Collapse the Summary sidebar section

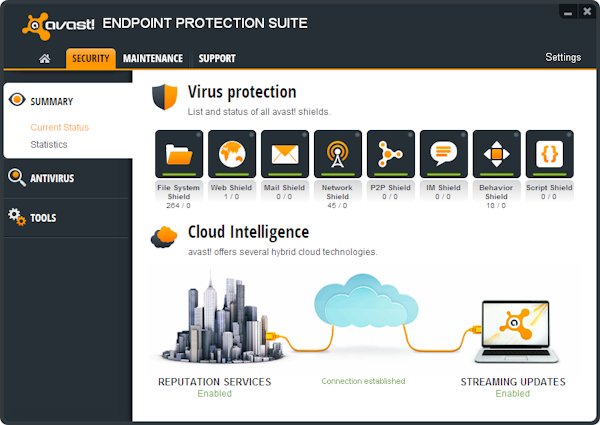pyautogui.click(x=51, y=101)
